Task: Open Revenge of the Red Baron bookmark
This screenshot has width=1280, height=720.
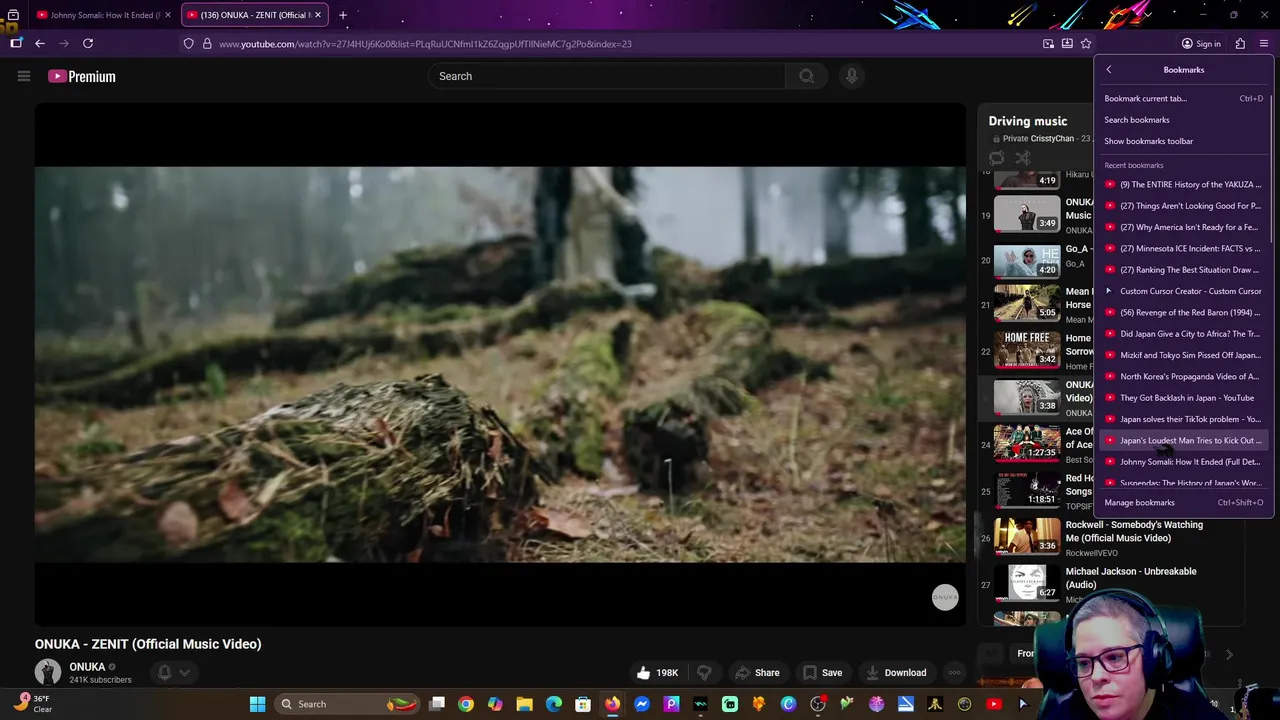Action: tap(1183, 312)
